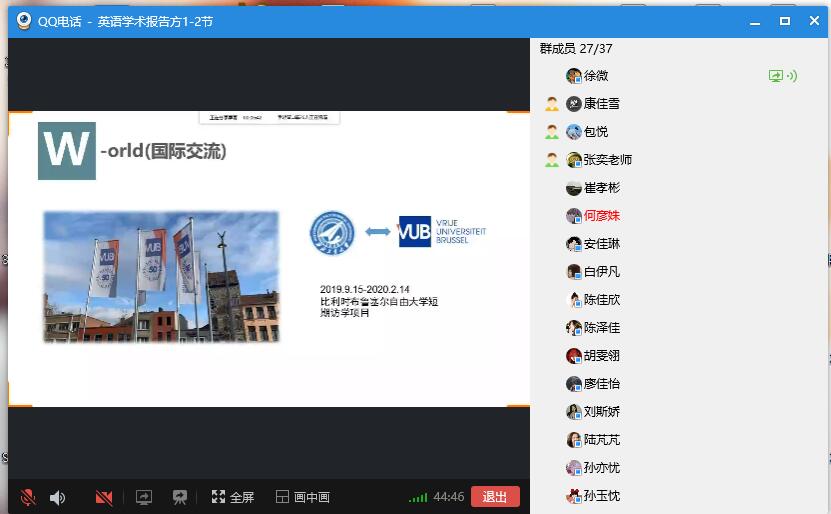This screenshot has width=831, height=514.
Task: Check the green signal strength indicator
Action: pyautogui.click(x=418, y=497)
